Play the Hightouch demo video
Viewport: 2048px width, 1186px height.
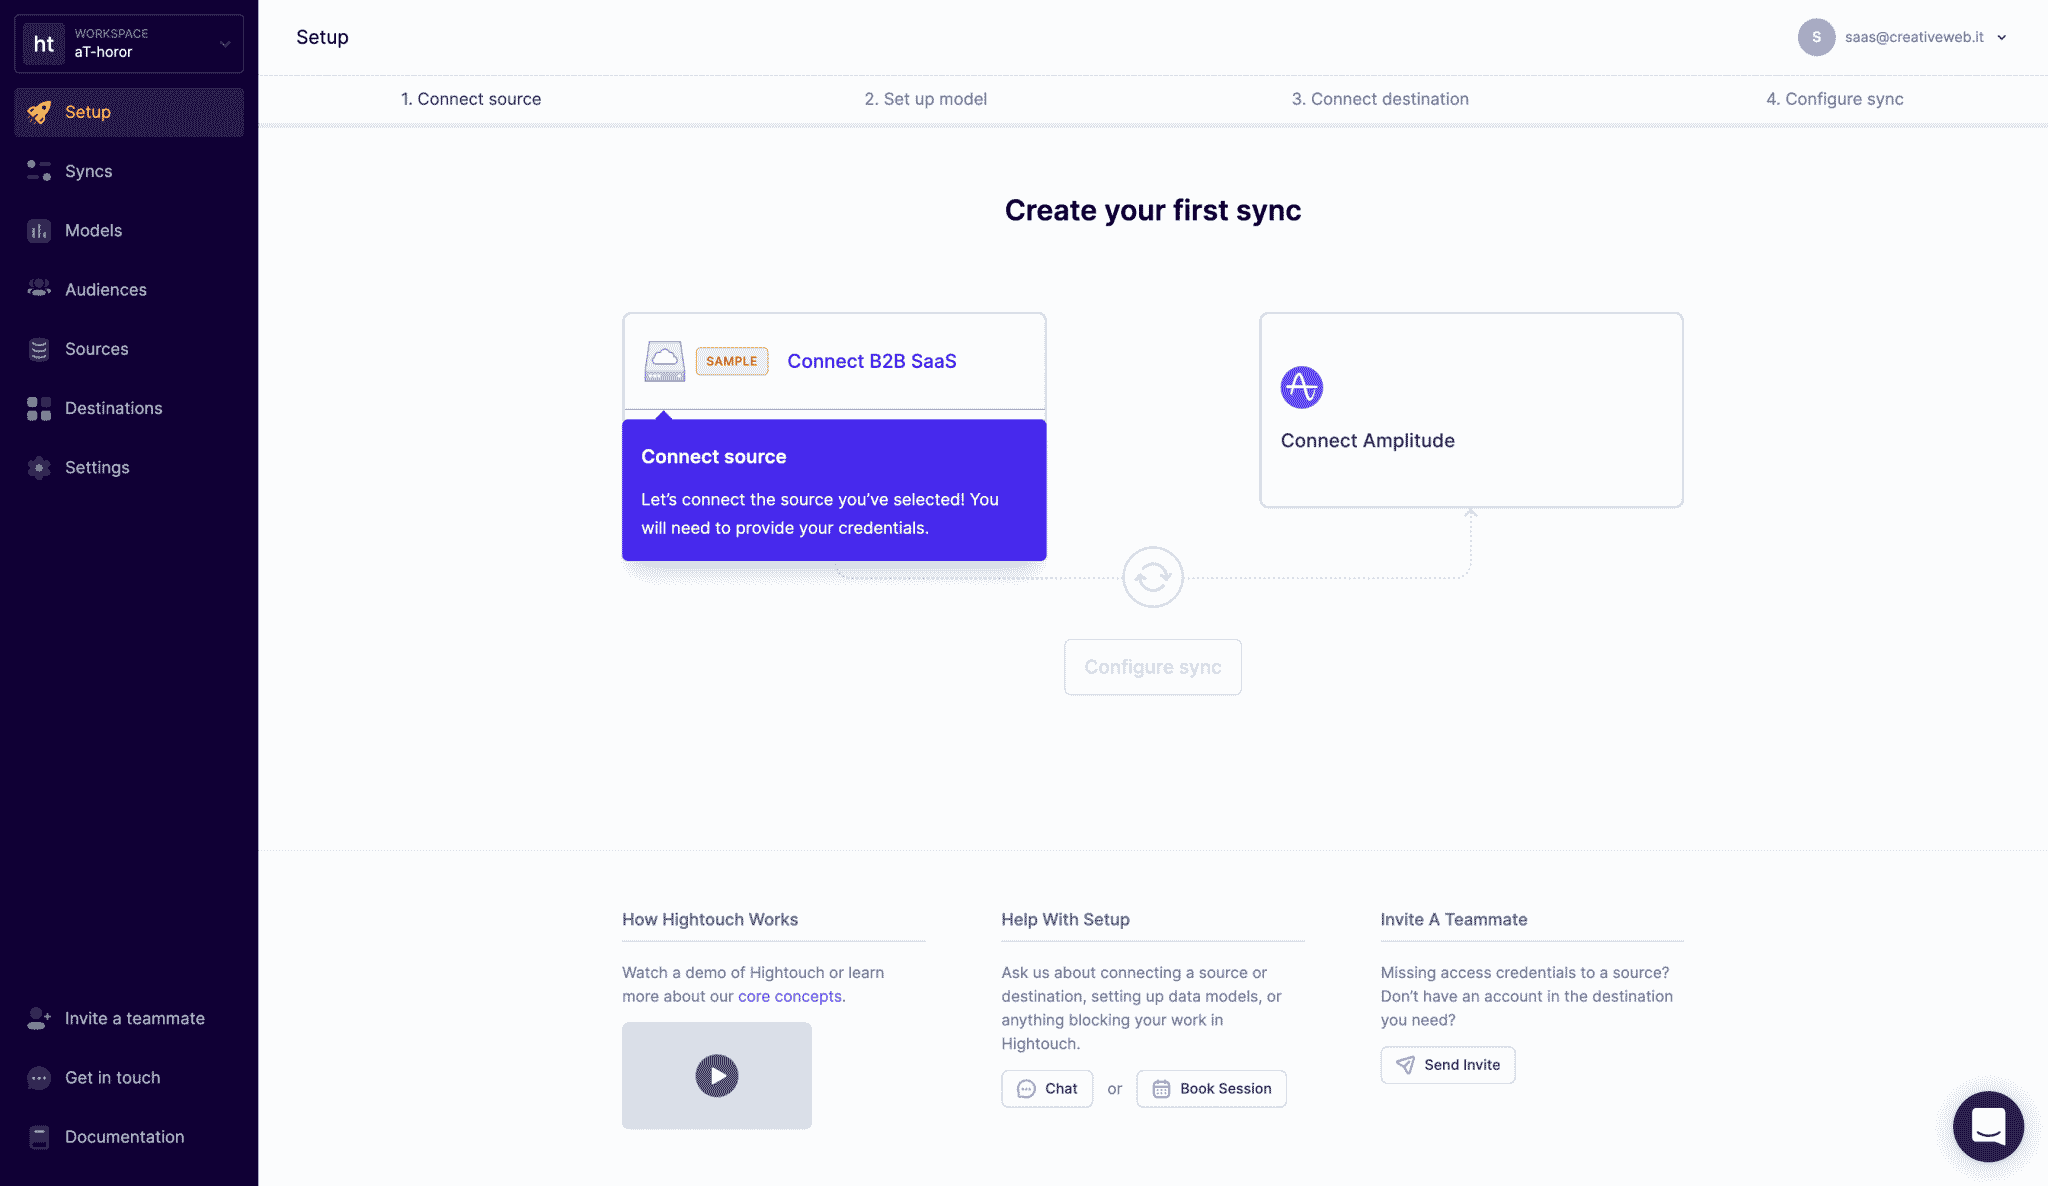click(717, 1076)
